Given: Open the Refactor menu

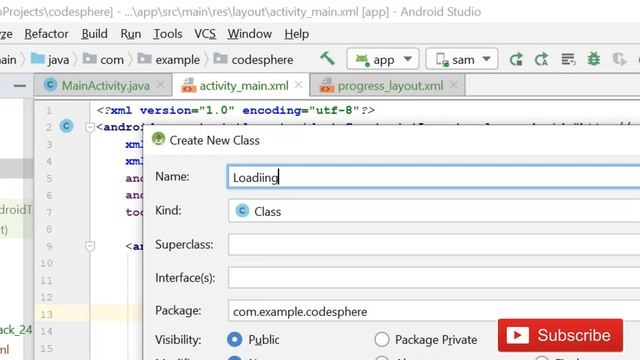Looking at the screenshot, I should [47, 34].
